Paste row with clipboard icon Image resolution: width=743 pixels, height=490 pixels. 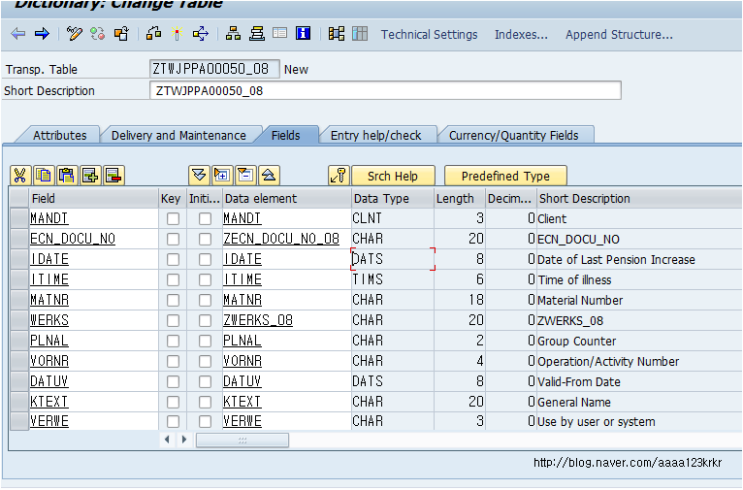tap(67, 176)
